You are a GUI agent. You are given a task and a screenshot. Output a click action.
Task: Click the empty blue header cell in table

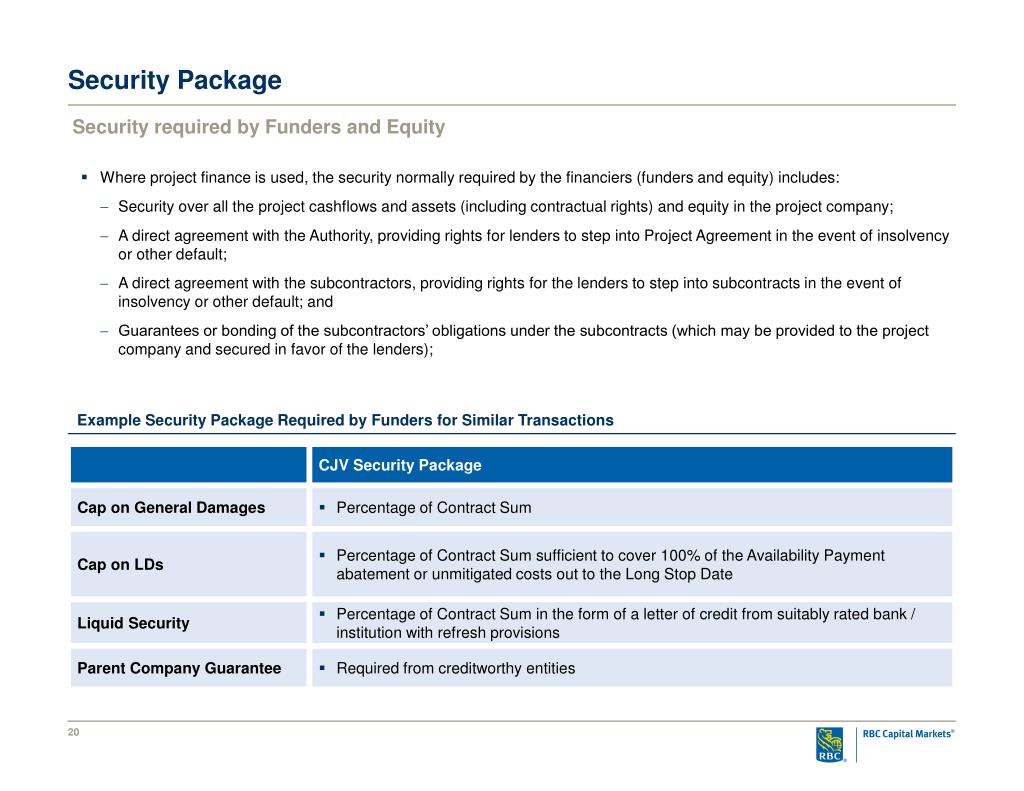[x=188, y=465]
